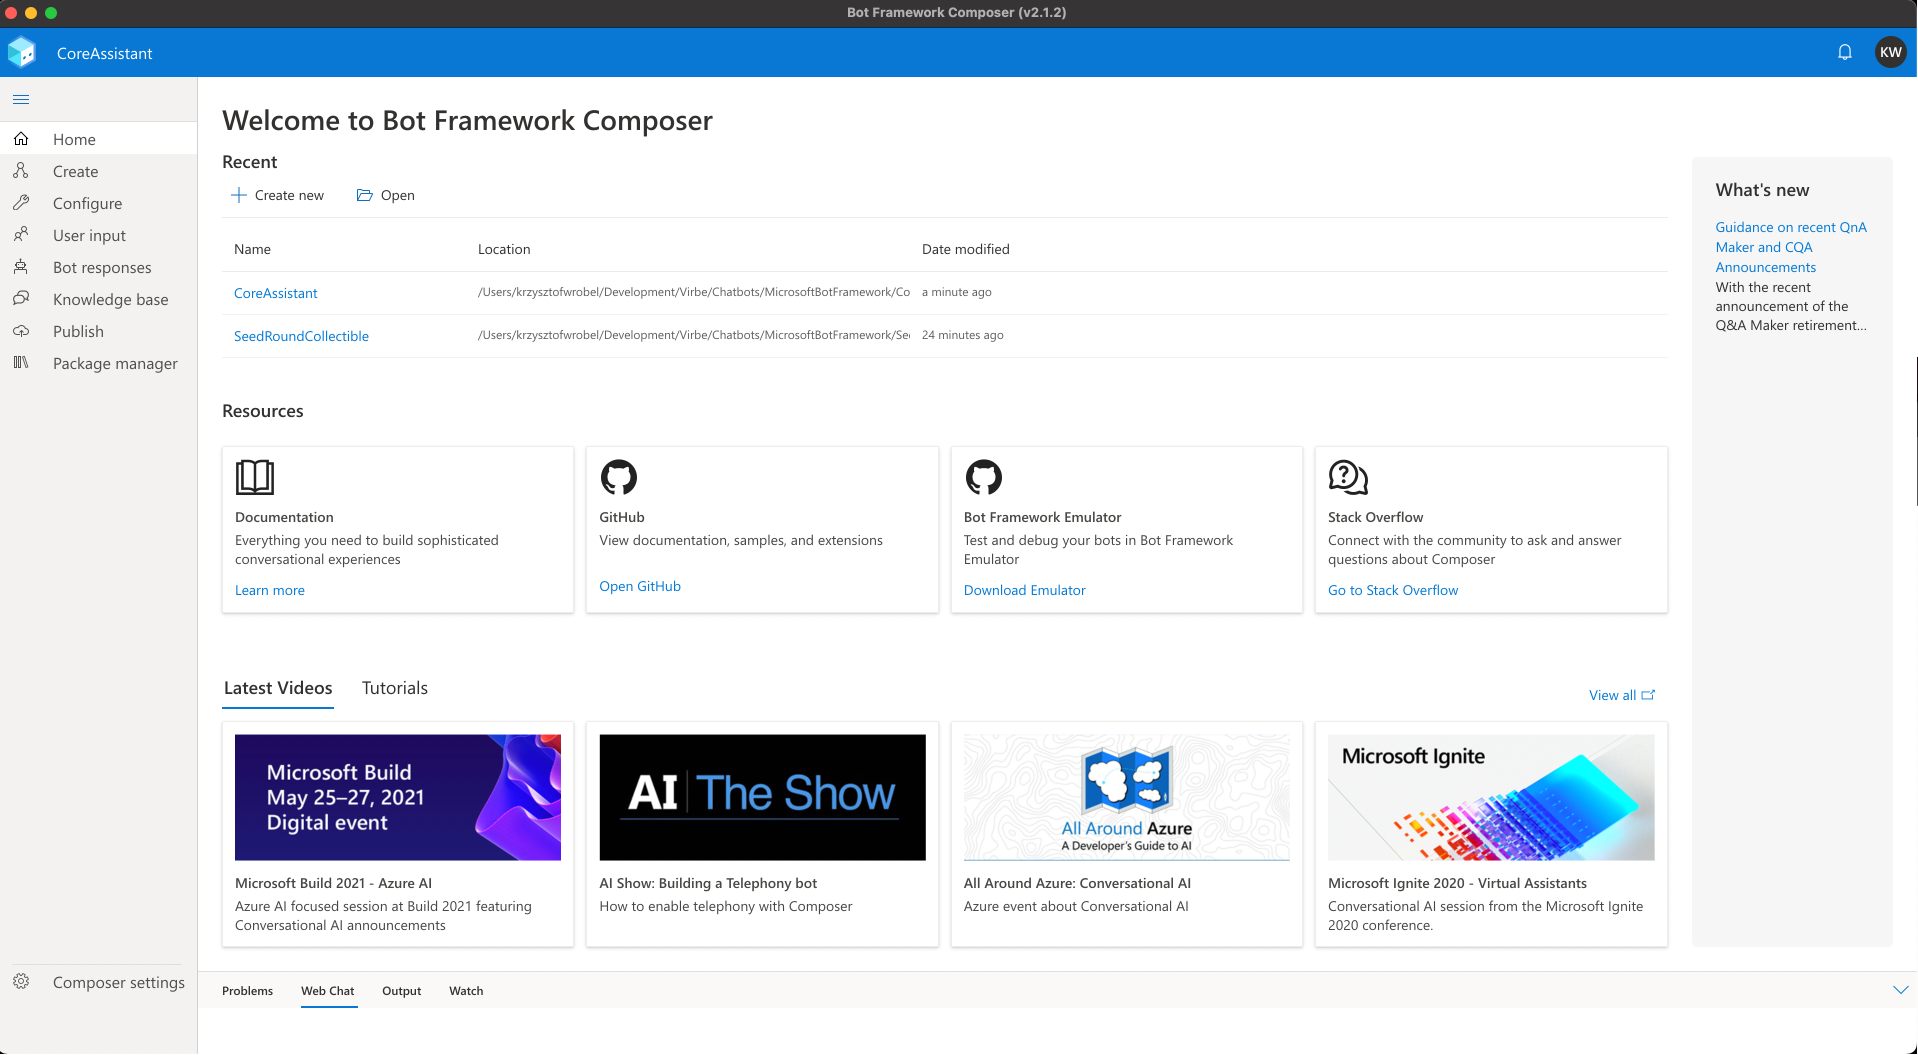
Task: Go to Home in sidebar
Action: point(98,139)
